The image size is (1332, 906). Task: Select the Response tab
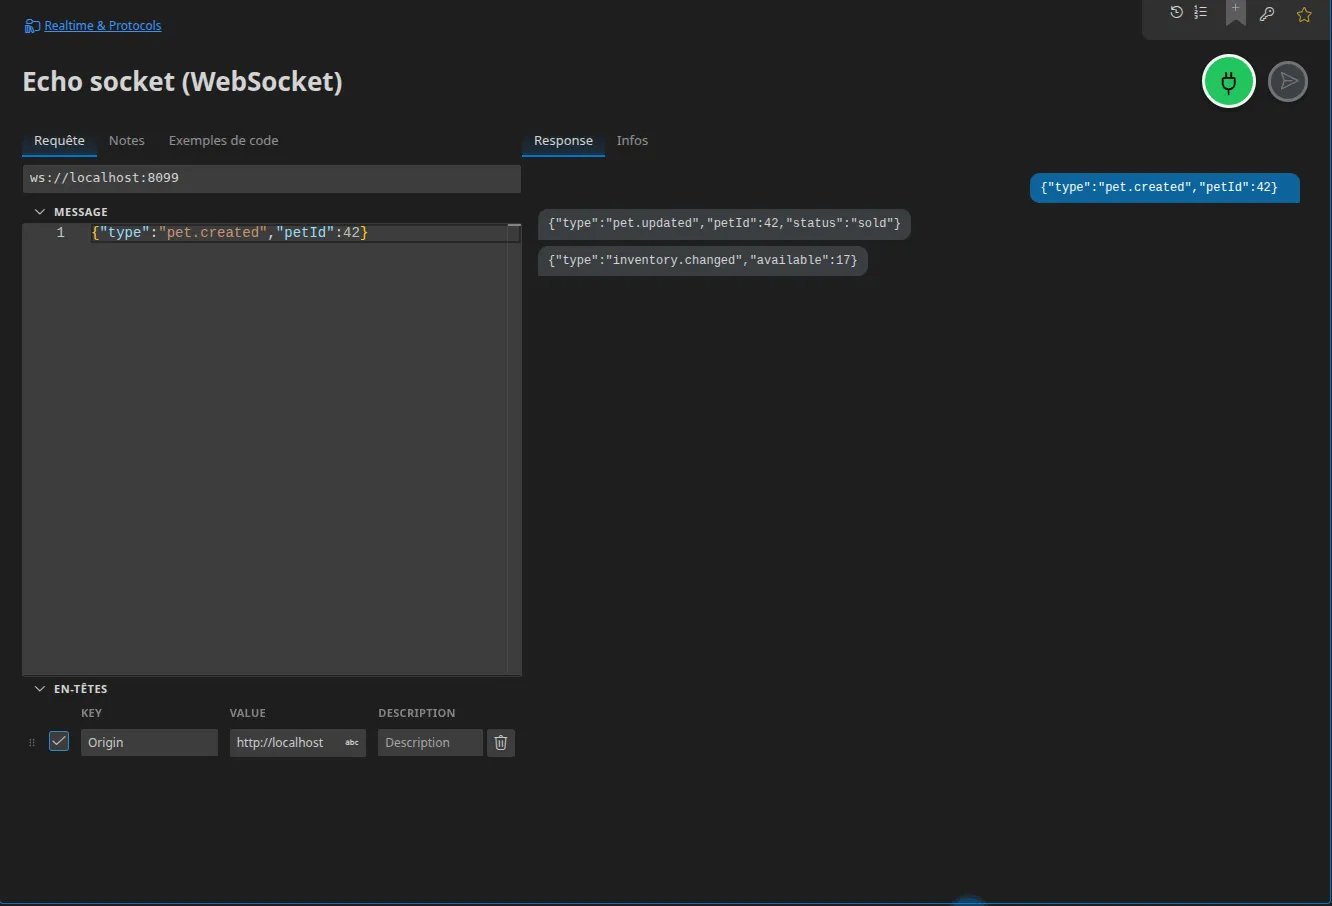pyautogui.click(x=563, y=141)
